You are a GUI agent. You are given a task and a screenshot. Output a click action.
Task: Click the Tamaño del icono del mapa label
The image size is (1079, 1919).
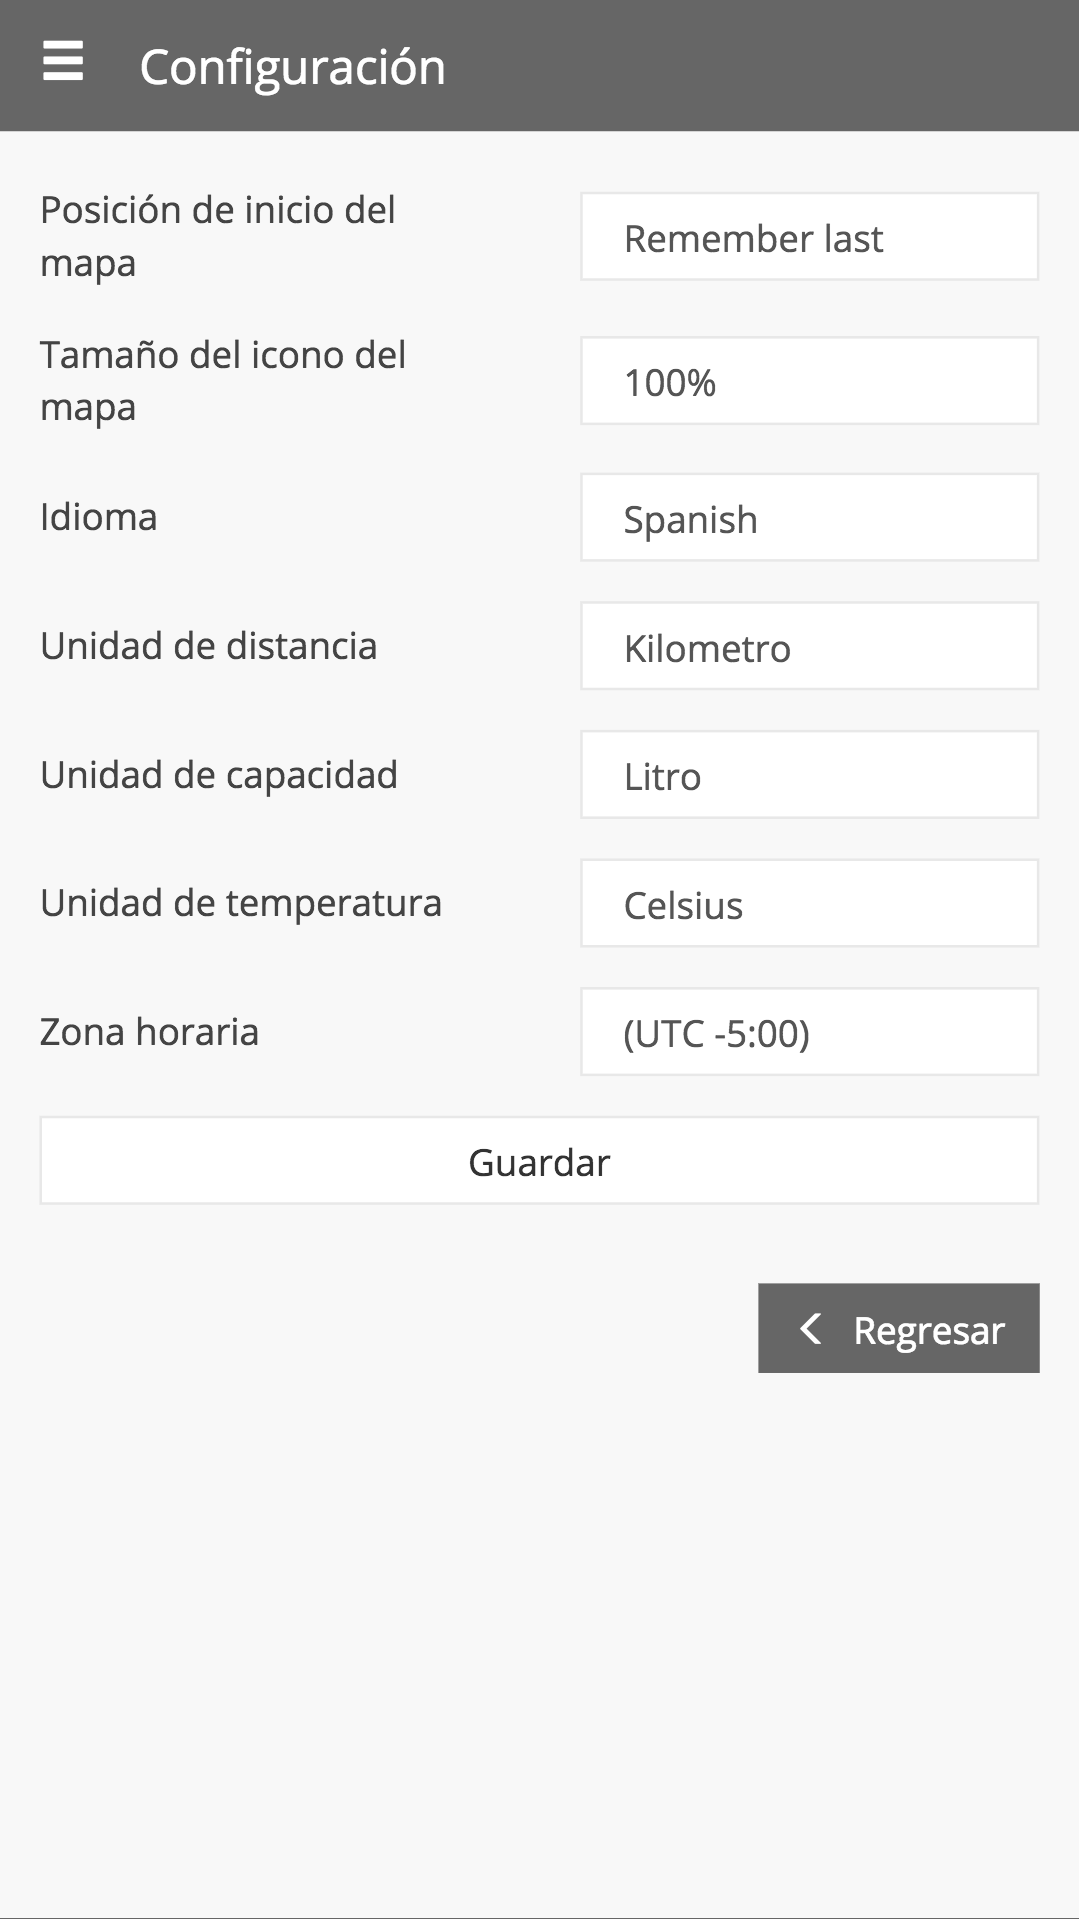(x=223, y=381)
